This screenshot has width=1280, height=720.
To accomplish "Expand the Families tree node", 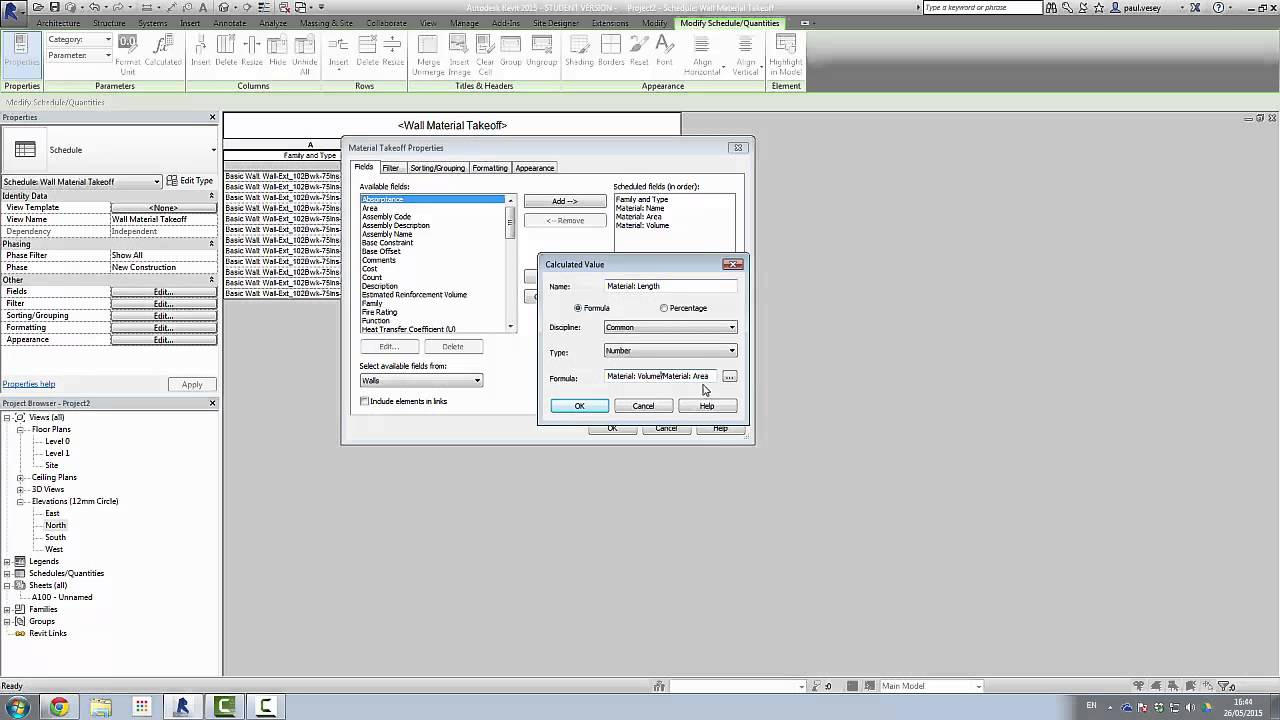I will (x=7, y=609).
